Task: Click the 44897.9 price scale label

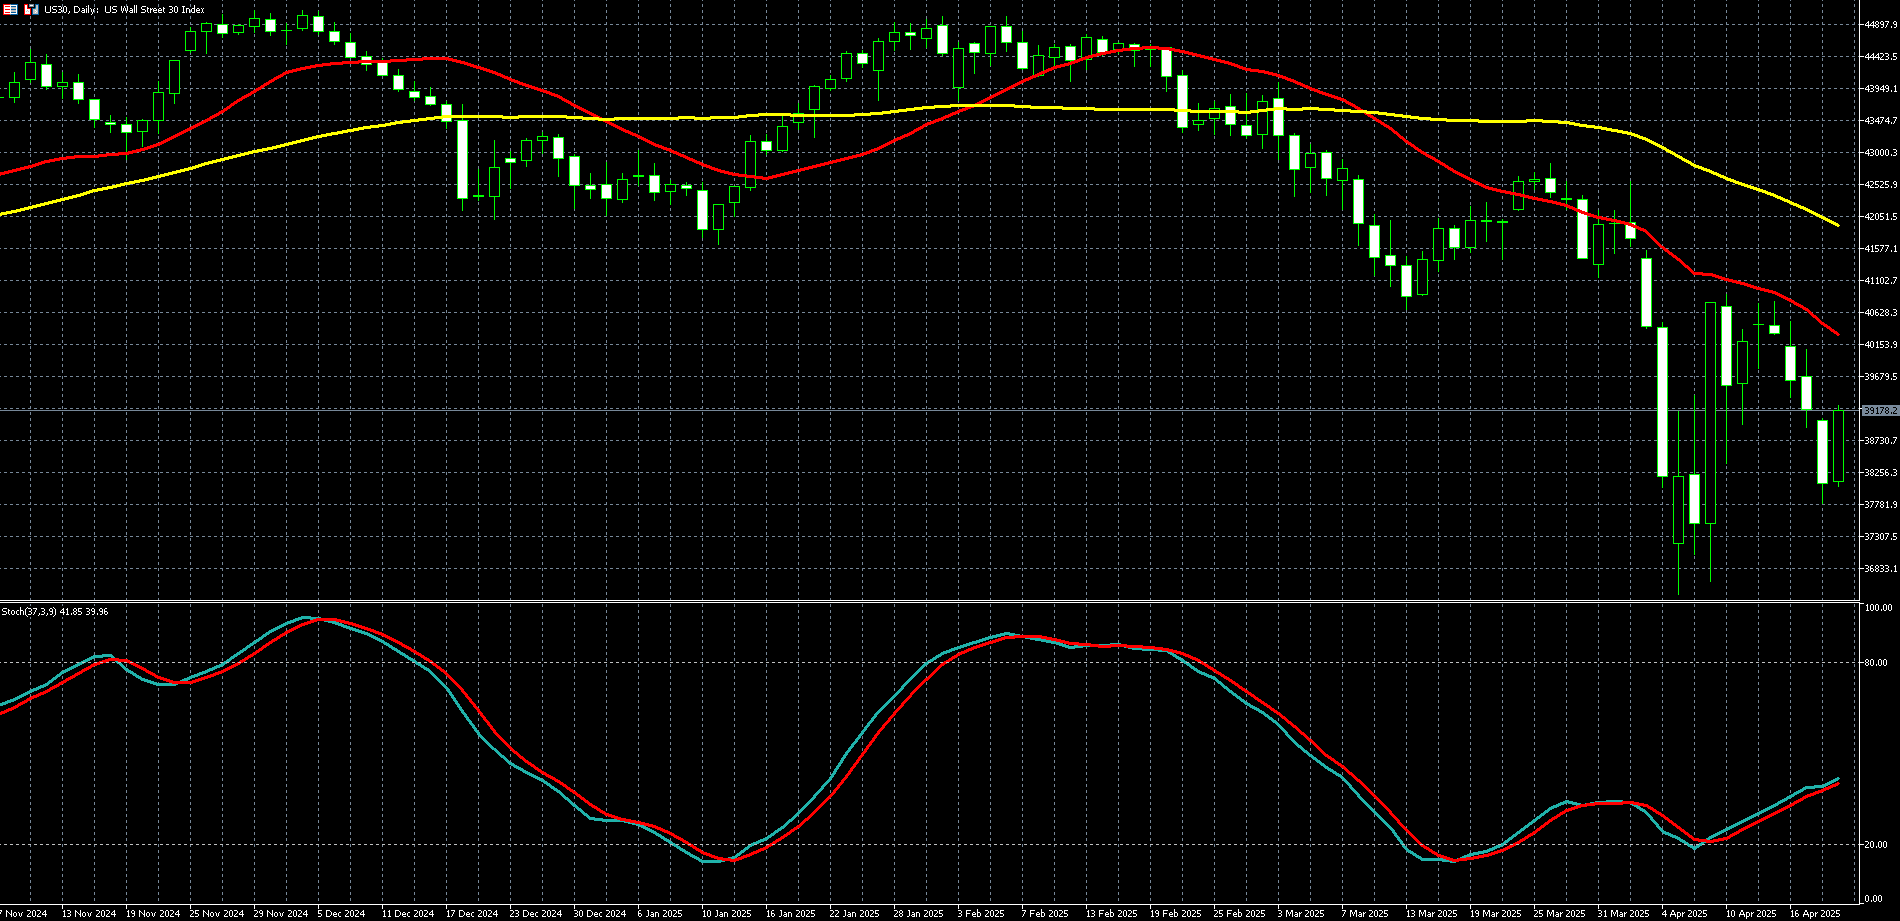Action: (1880, 25)
